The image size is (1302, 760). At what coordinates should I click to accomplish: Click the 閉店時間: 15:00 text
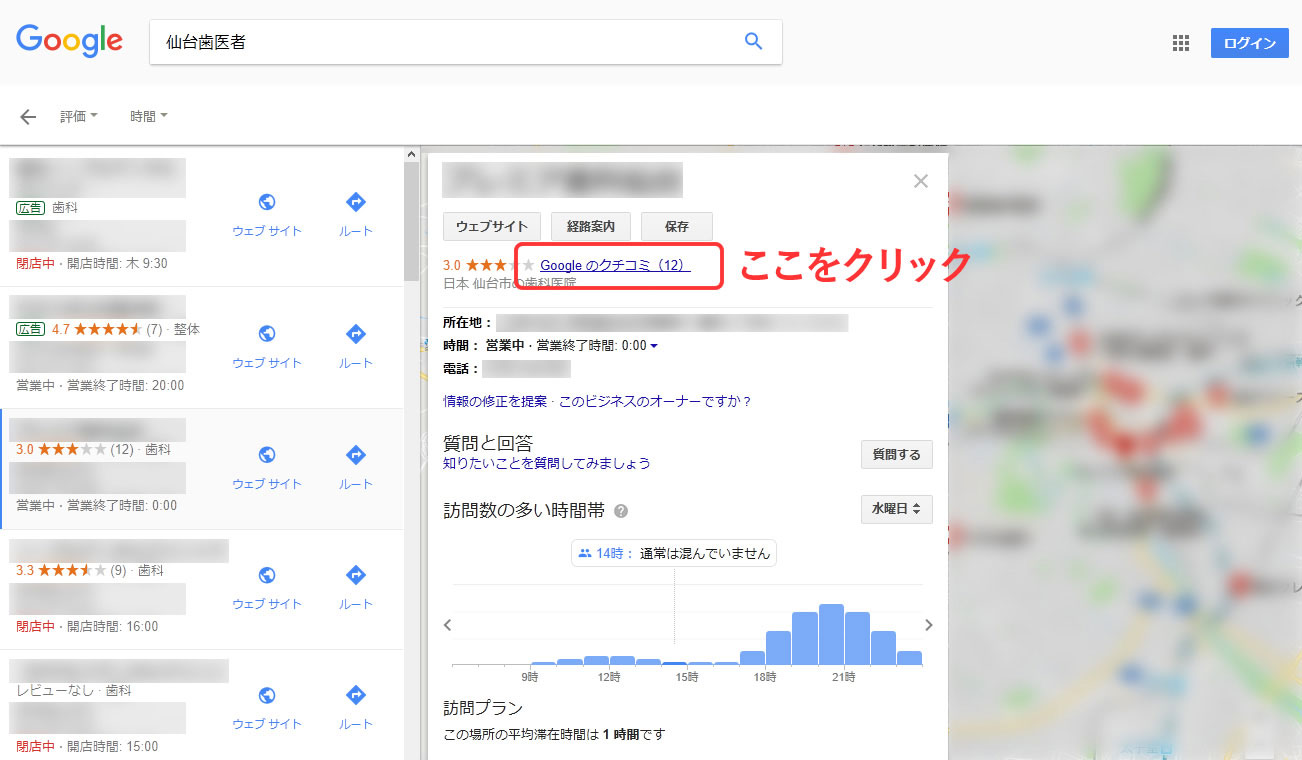(112, 746)
